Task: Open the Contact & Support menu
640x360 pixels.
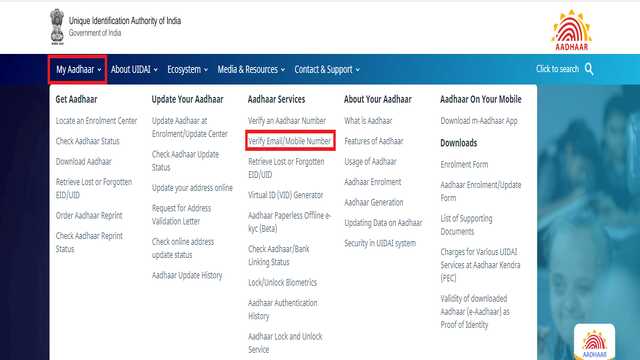Action: pyautogui.click(x=327, y=69)
